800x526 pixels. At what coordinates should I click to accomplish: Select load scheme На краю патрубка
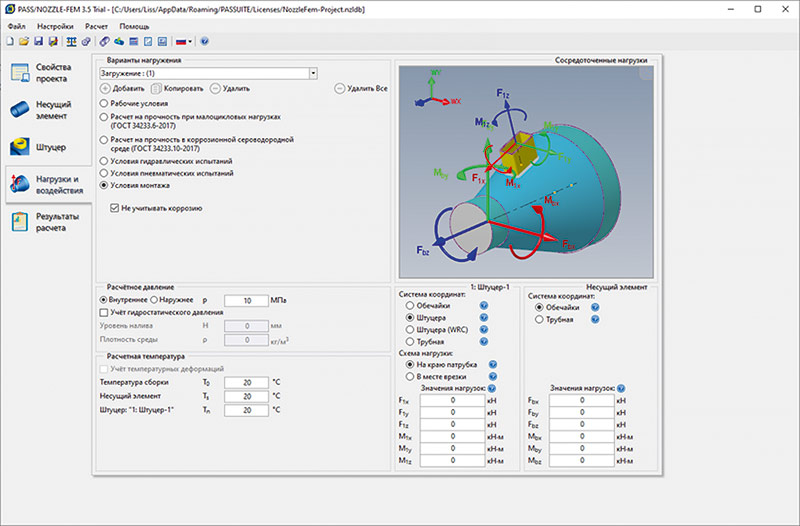point(410,364)
